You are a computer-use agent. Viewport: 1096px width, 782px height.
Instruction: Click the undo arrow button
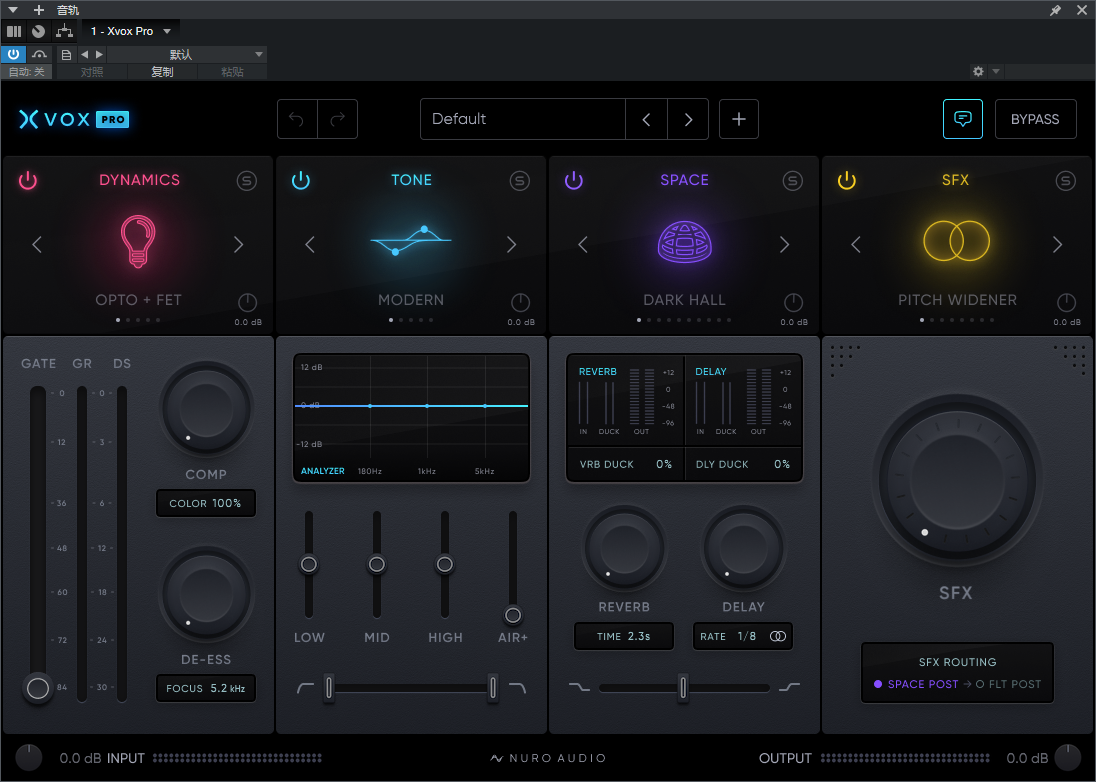(297, 120)
